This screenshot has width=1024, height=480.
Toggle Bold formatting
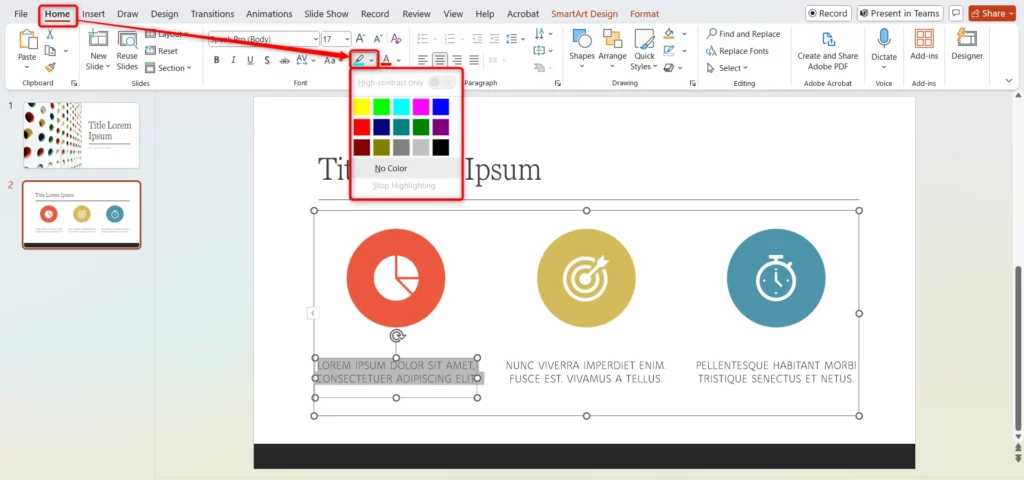click(216, 60)
